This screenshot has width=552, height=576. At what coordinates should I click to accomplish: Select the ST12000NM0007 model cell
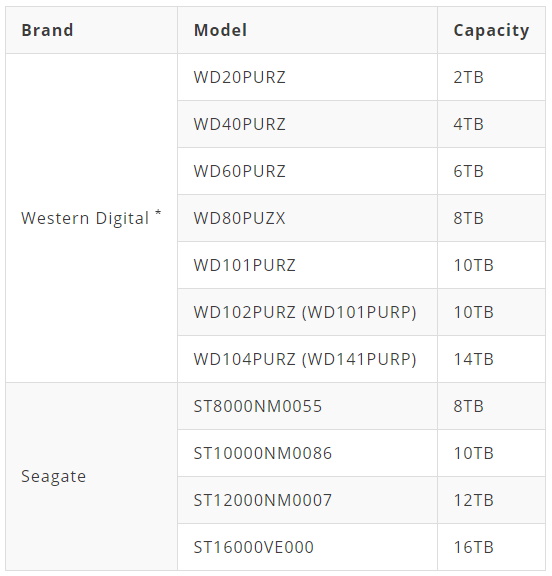307,500
